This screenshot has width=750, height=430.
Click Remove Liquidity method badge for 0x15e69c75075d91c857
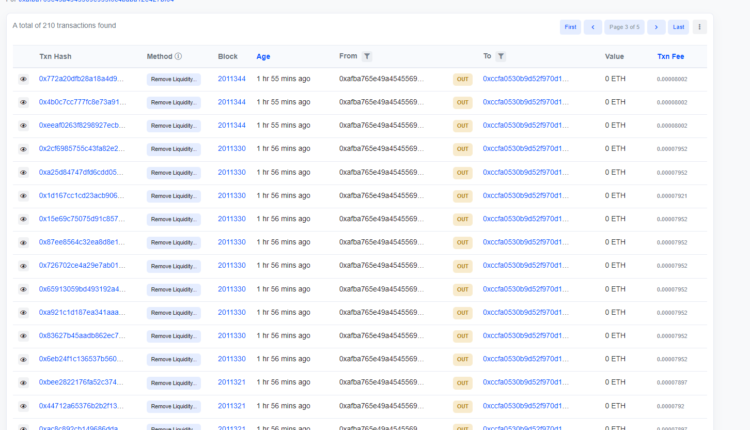tap(173, 219)
